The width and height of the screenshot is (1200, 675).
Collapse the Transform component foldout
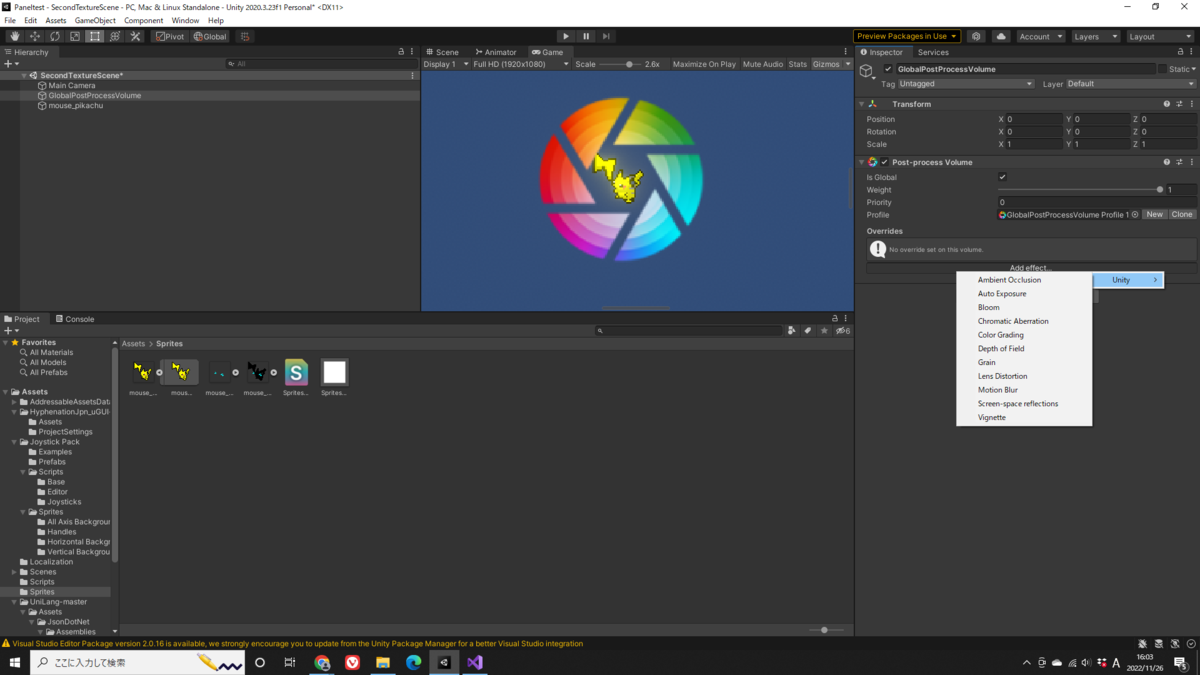[x=862, y=104]
